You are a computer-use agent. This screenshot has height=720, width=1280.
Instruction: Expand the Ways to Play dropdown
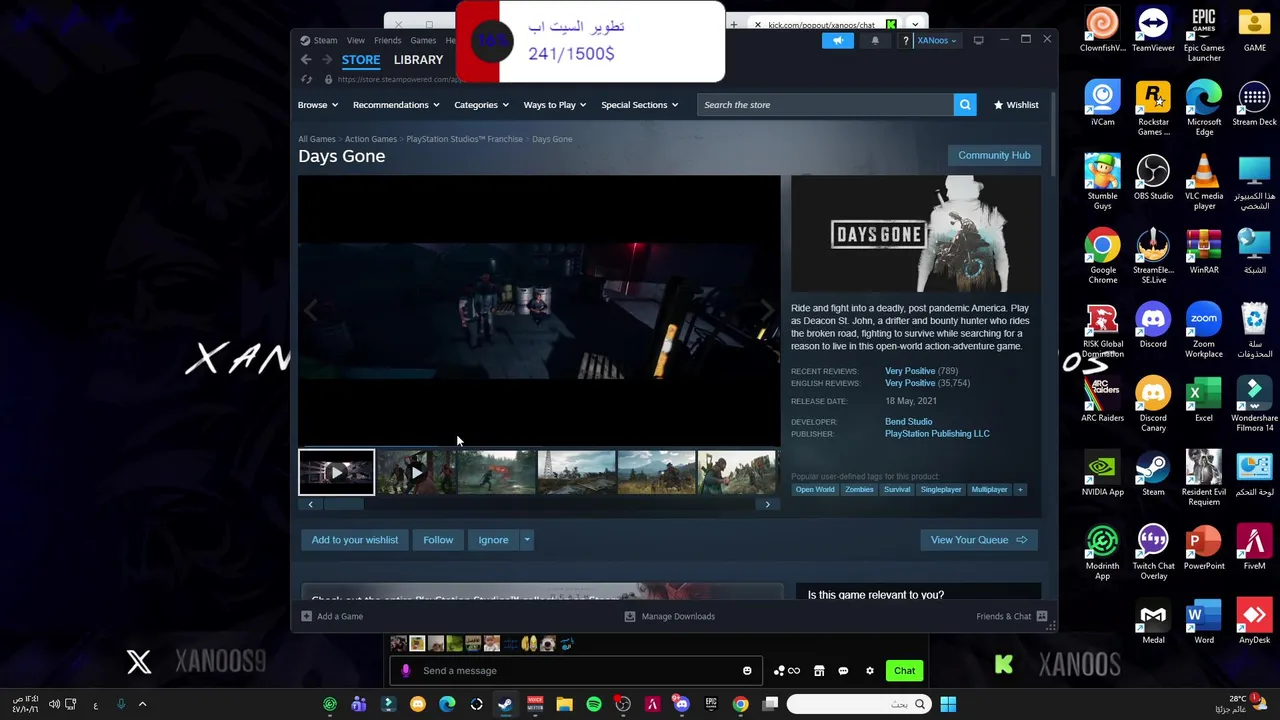coord(555,105)
